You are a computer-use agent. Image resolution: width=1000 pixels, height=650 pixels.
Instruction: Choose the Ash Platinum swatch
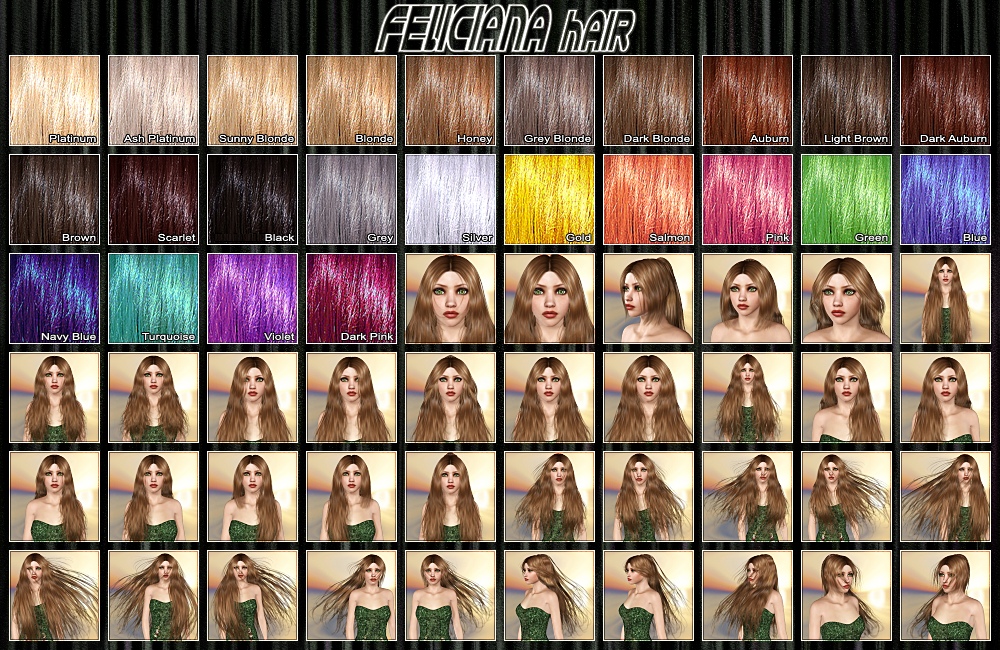point(153,100)
